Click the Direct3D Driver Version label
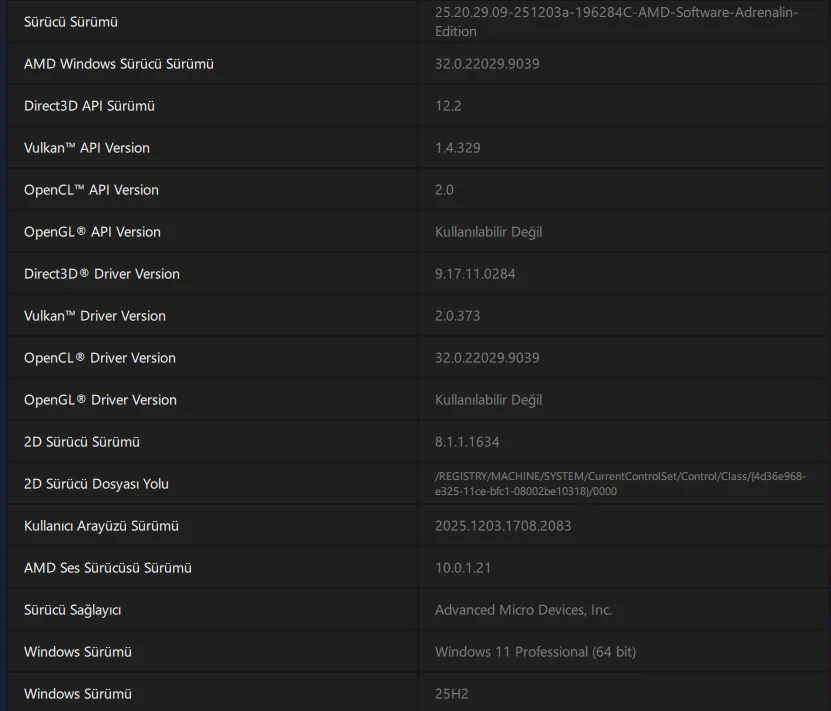 [102, 274]
